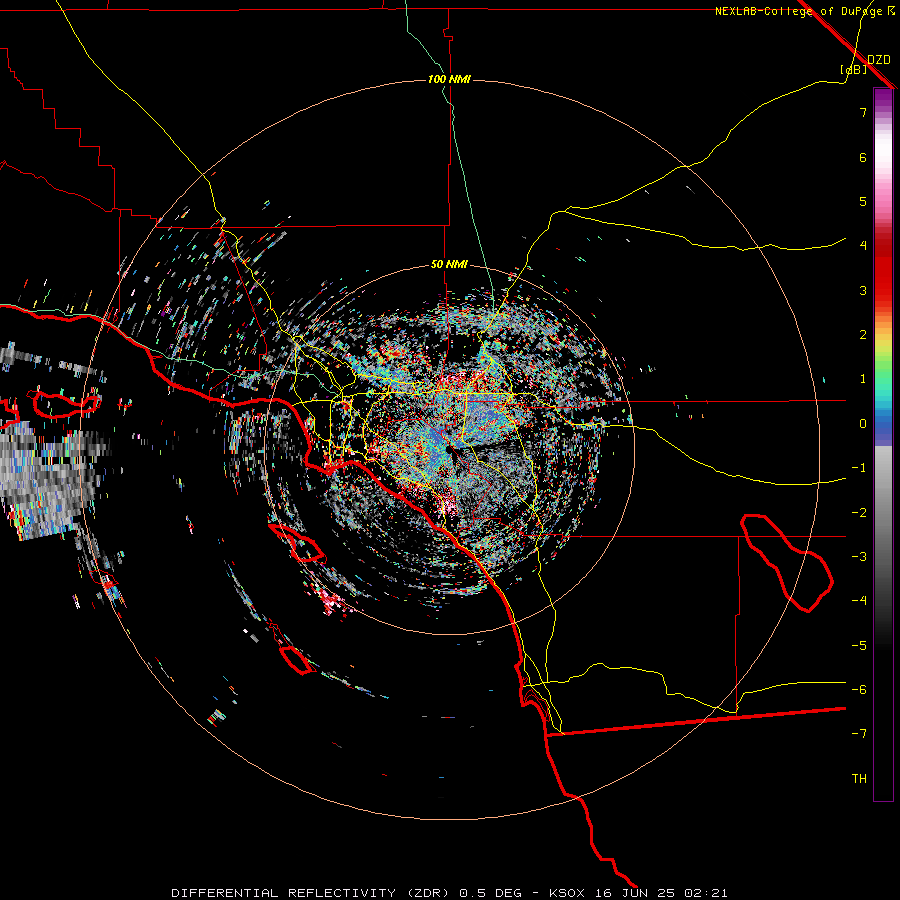Click the 7 value on color scale
Viewport: 900px width, 900px height.
pos(863,112)
